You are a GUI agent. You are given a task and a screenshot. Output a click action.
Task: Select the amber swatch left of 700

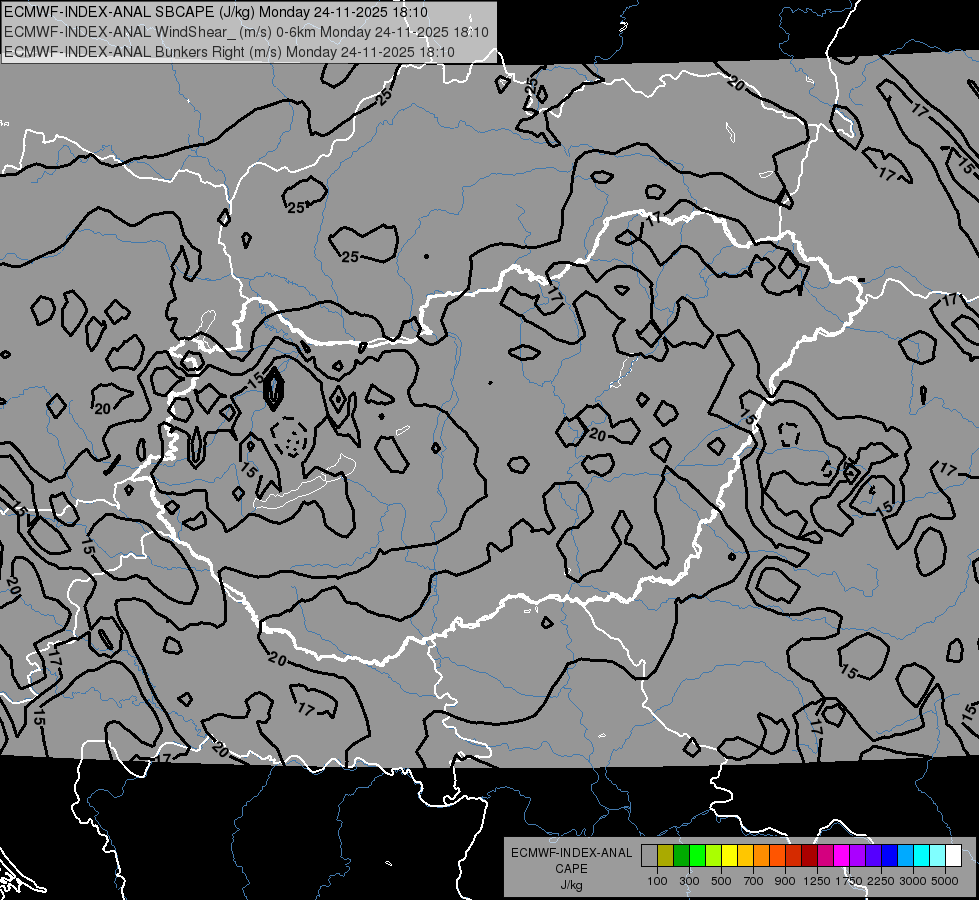pos(745,856)
